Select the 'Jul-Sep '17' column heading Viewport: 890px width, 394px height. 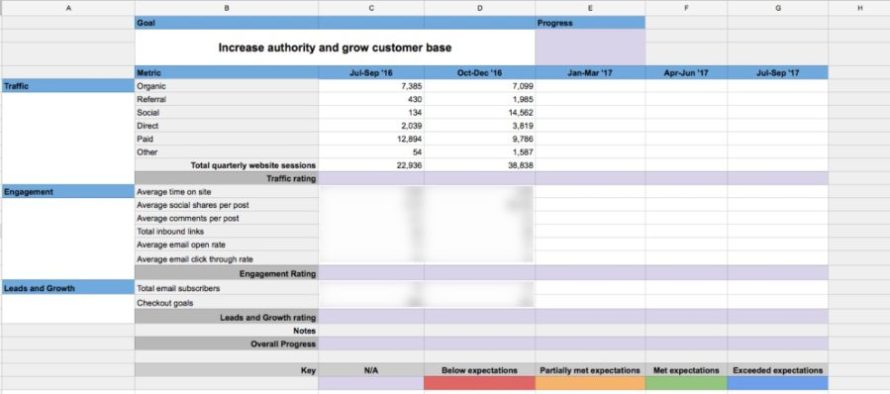click(x=778, y=73)
